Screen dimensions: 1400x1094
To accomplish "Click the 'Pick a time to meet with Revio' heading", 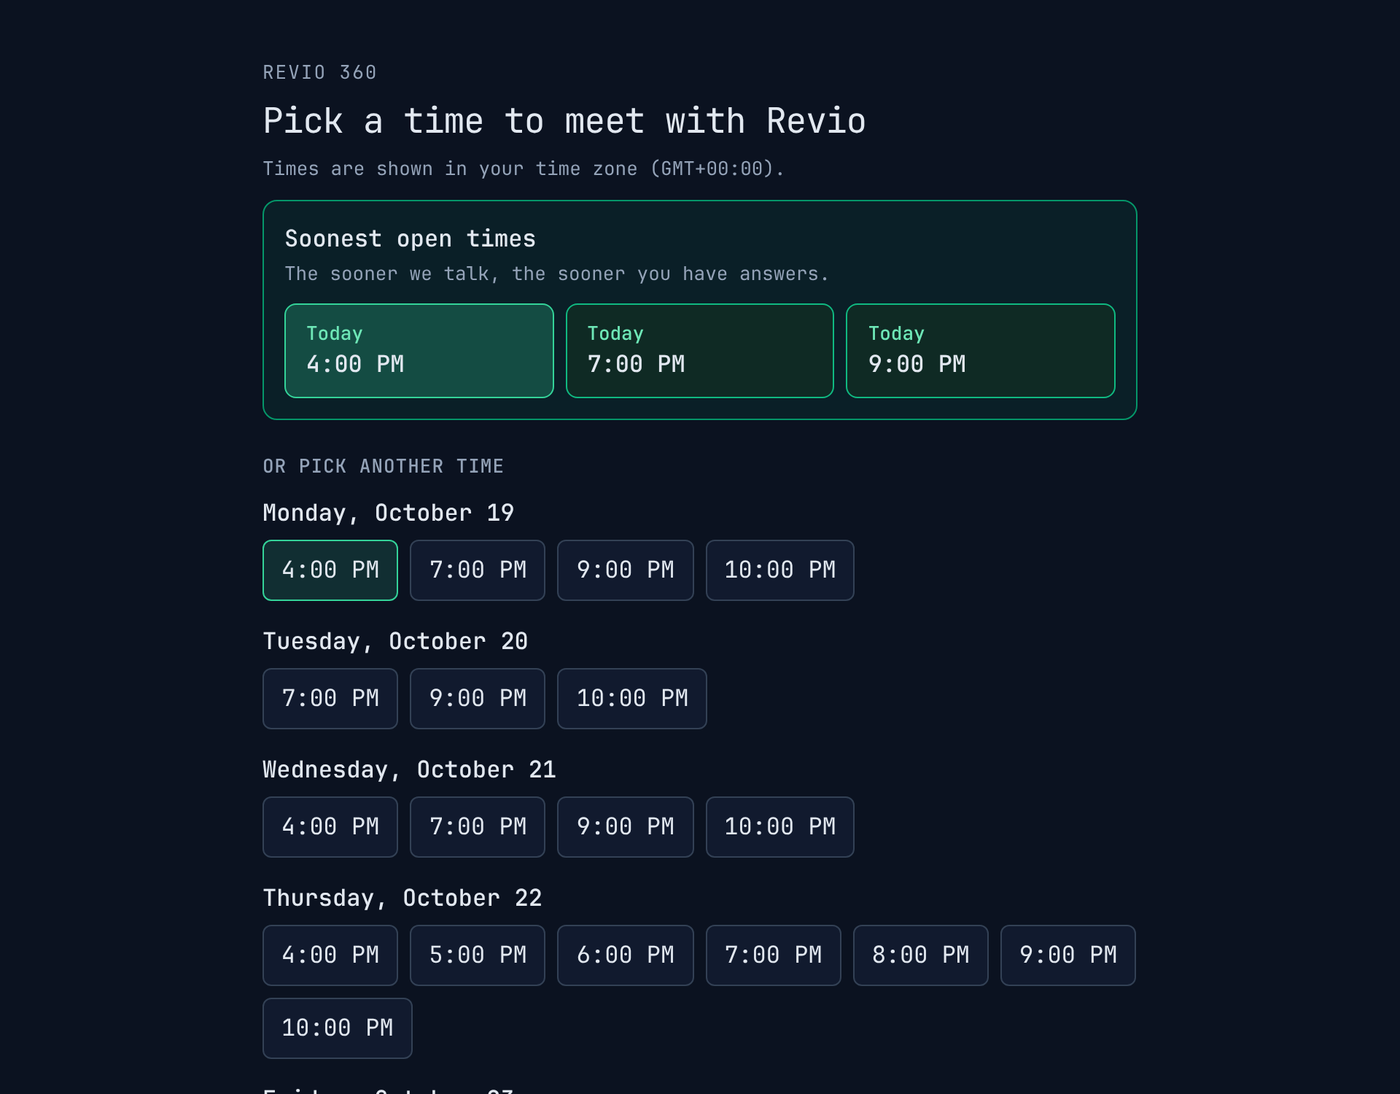I will (x=565, y=121).
